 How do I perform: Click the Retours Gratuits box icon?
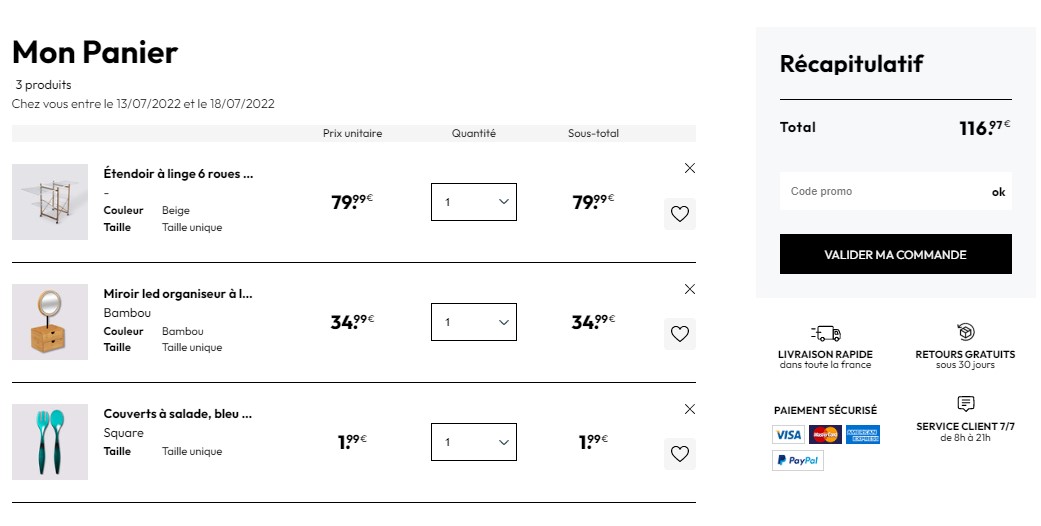point(965,331)
